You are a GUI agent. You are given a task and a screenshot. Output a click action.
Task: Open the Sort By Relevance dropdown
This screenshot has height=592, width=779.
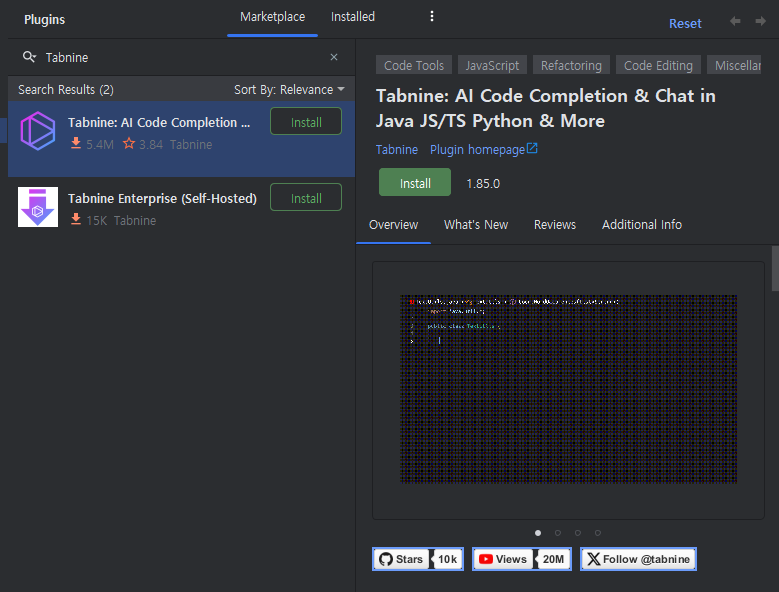pyautogui.click(x=289, y=90)
